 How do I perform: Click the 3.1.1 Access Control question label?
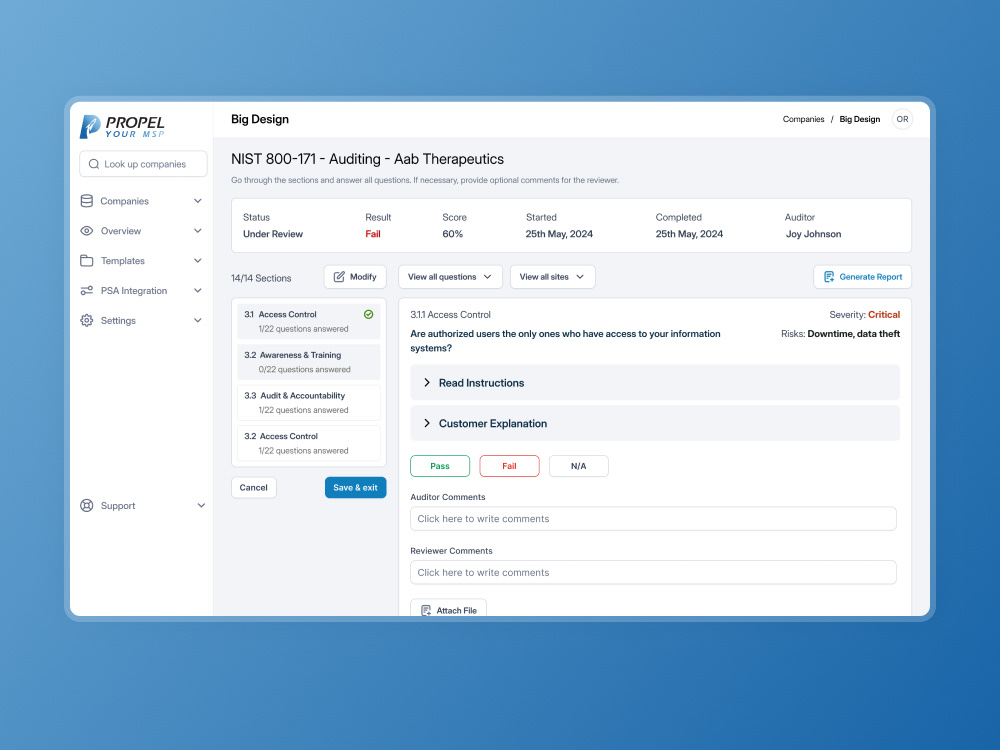[x=450, y=314]
